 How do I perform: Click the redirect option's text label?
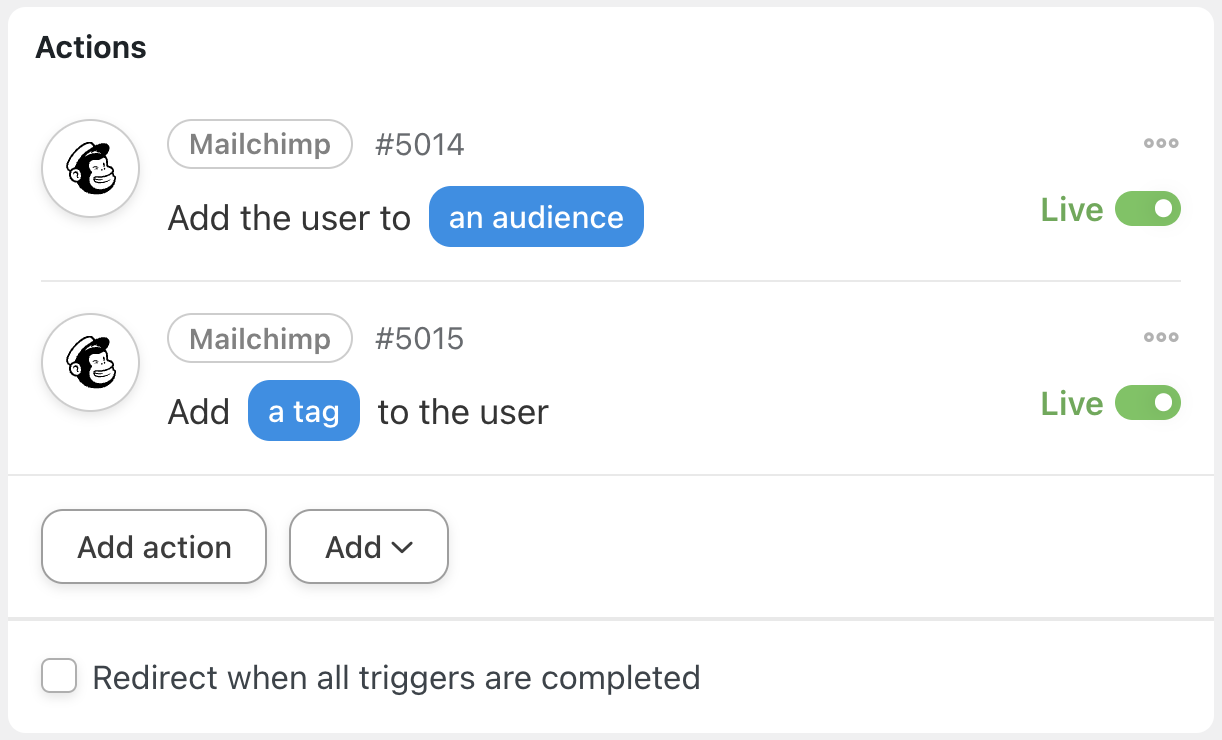click(396, 678)
